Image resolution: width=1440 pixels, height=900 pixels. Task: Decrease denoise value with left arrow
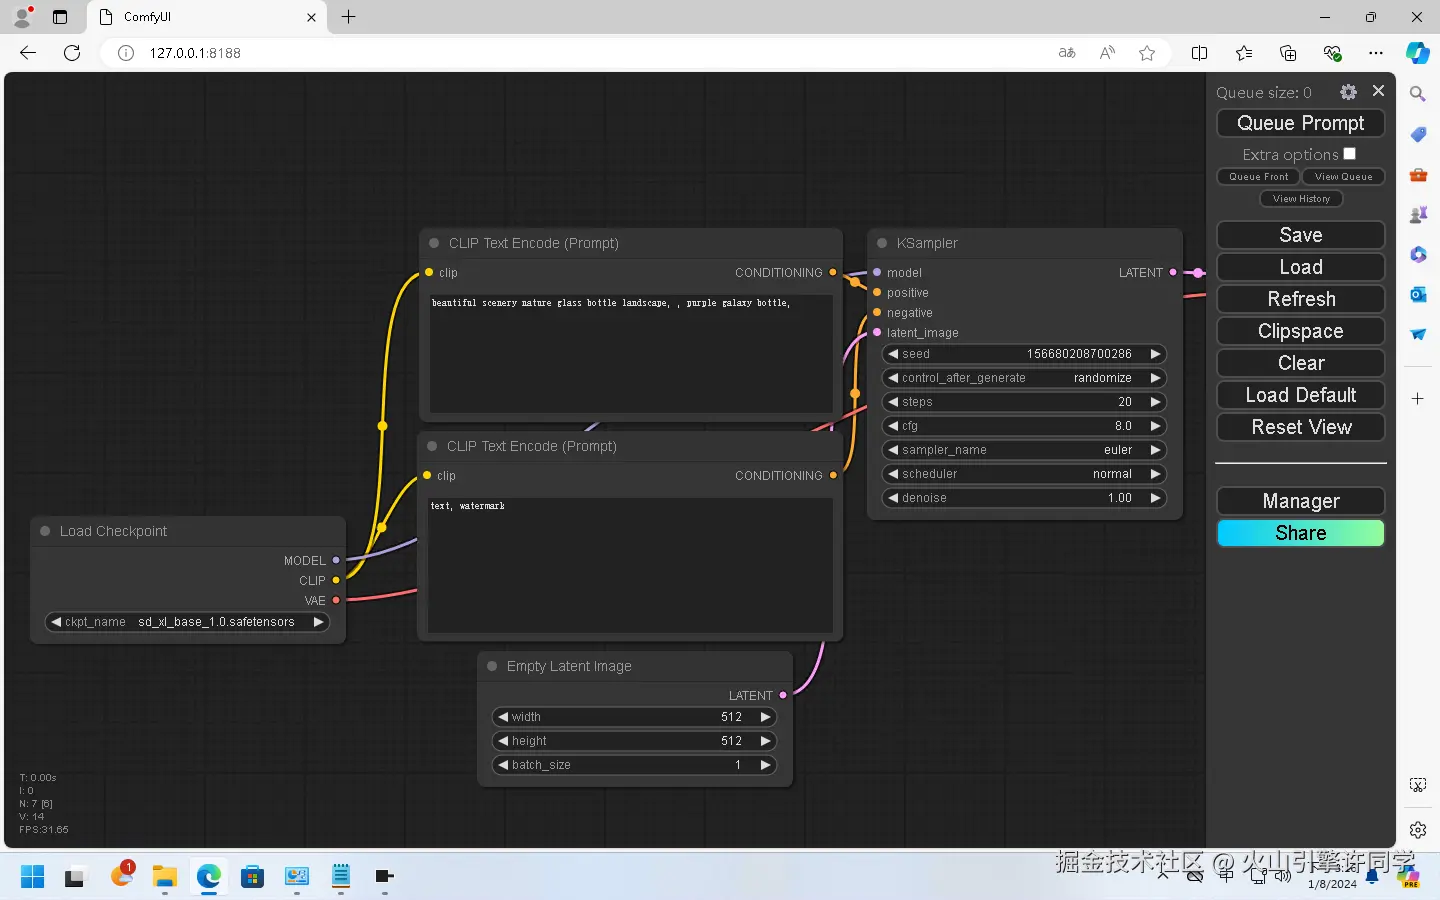pos(893,498)
